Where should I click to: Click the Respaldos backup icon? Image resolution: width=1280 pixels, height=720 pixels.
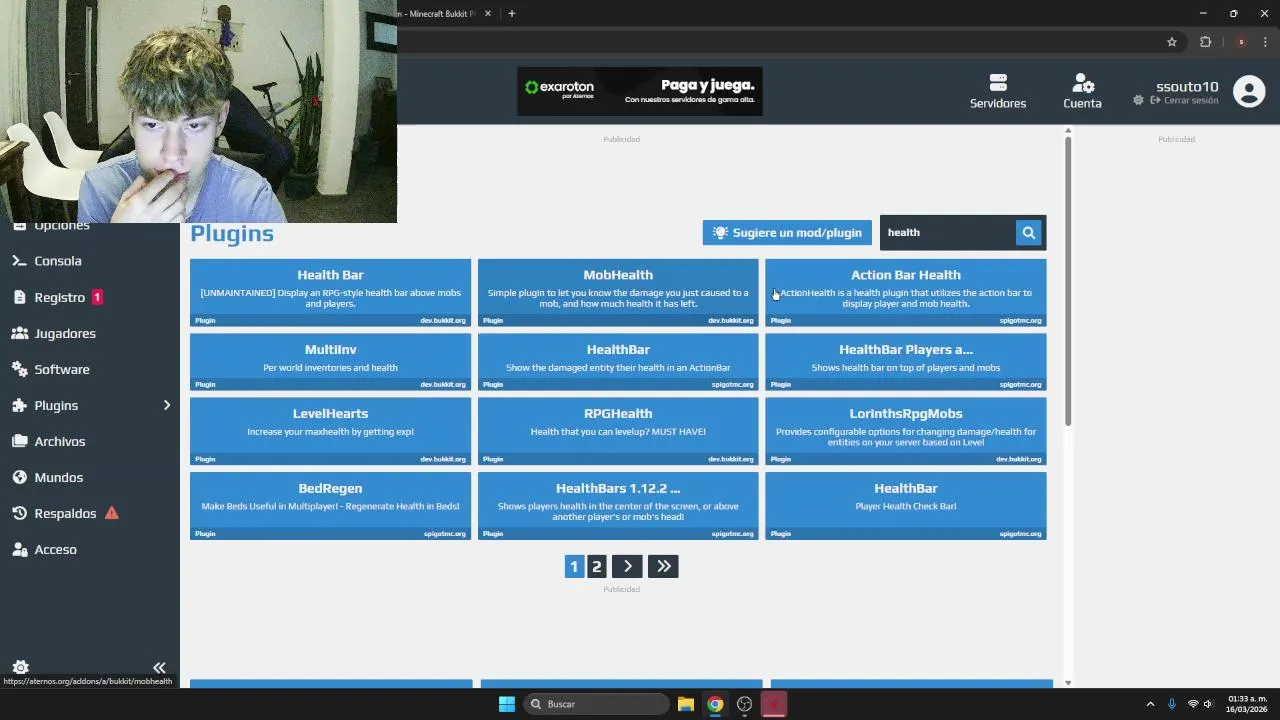point(19,513)
